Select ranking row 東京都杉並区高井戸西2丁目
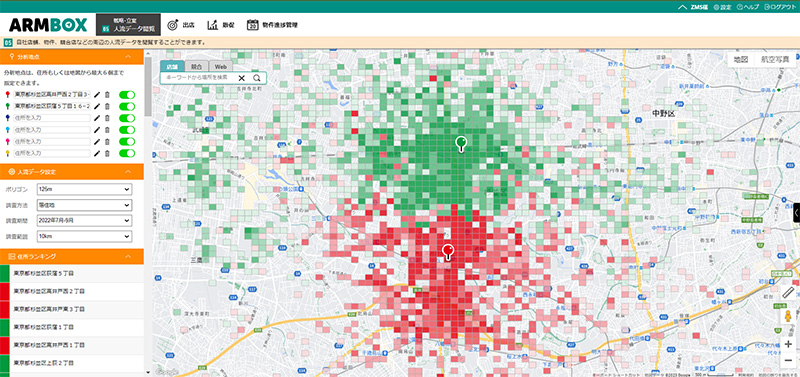The width and height of the screenshot is (800, 377). 72,291
